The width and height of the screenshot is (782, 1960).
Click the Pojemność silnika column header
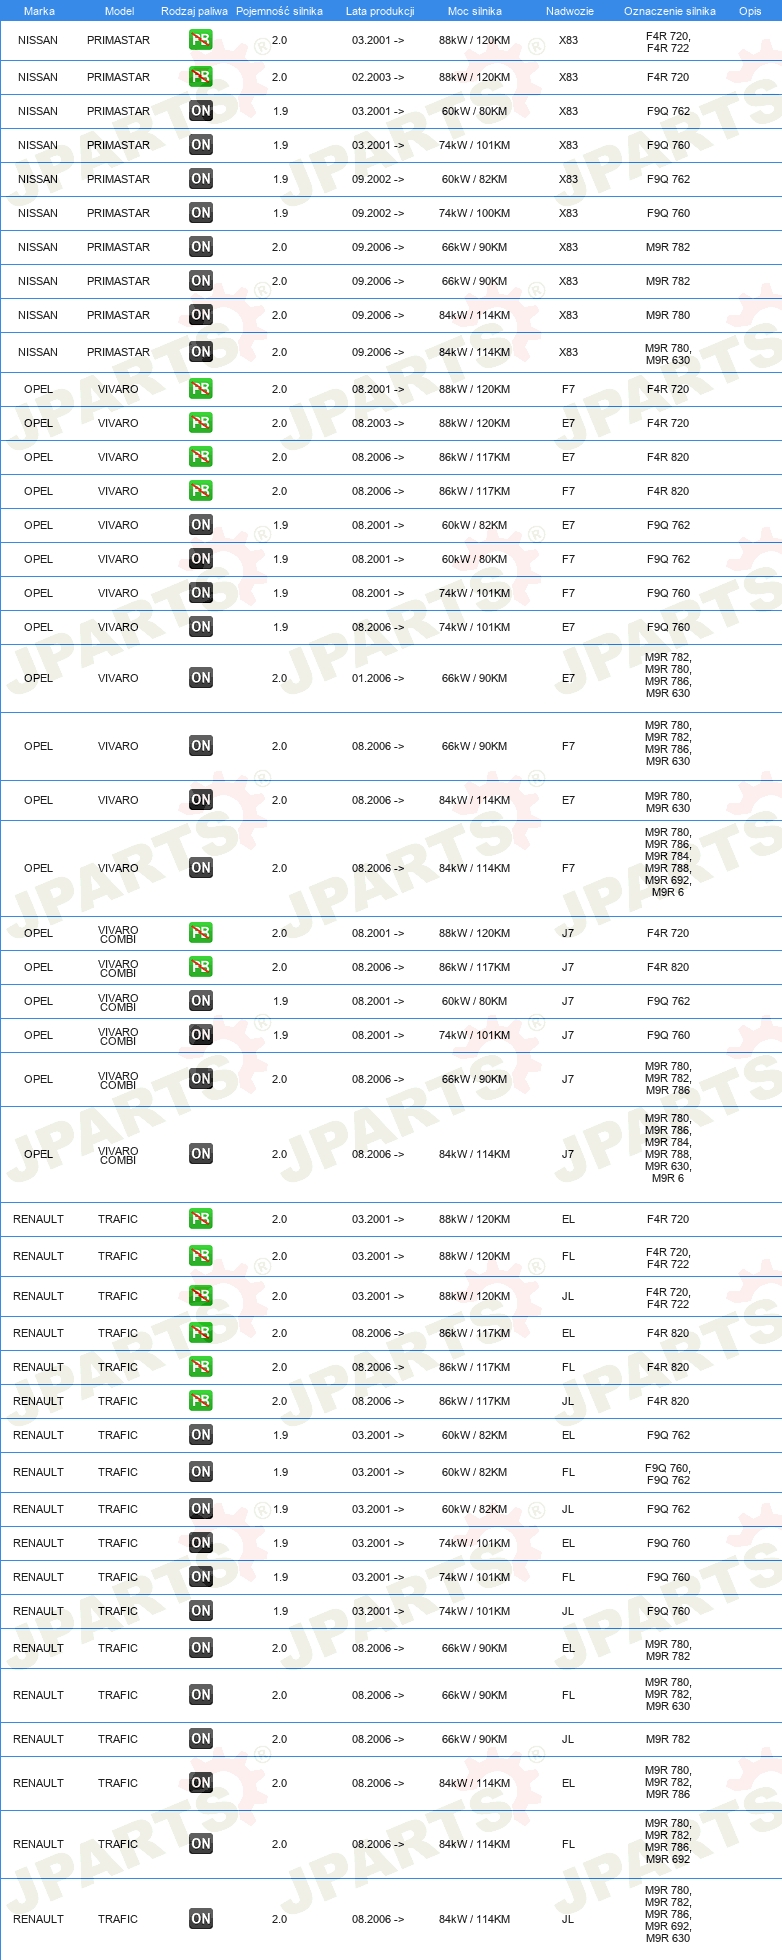pyautogui.click(x=279, y=11)
